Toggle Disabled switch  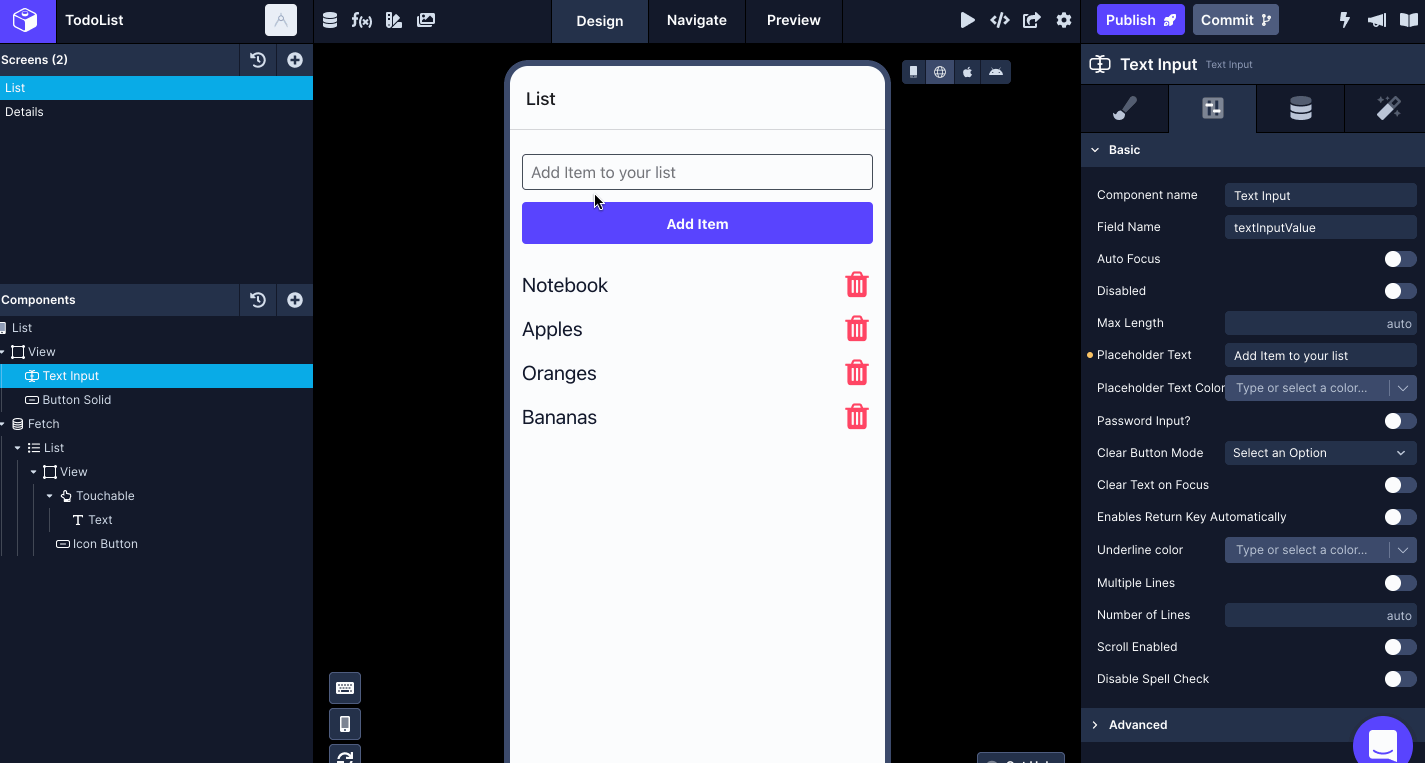click(x=1400, y=291)
